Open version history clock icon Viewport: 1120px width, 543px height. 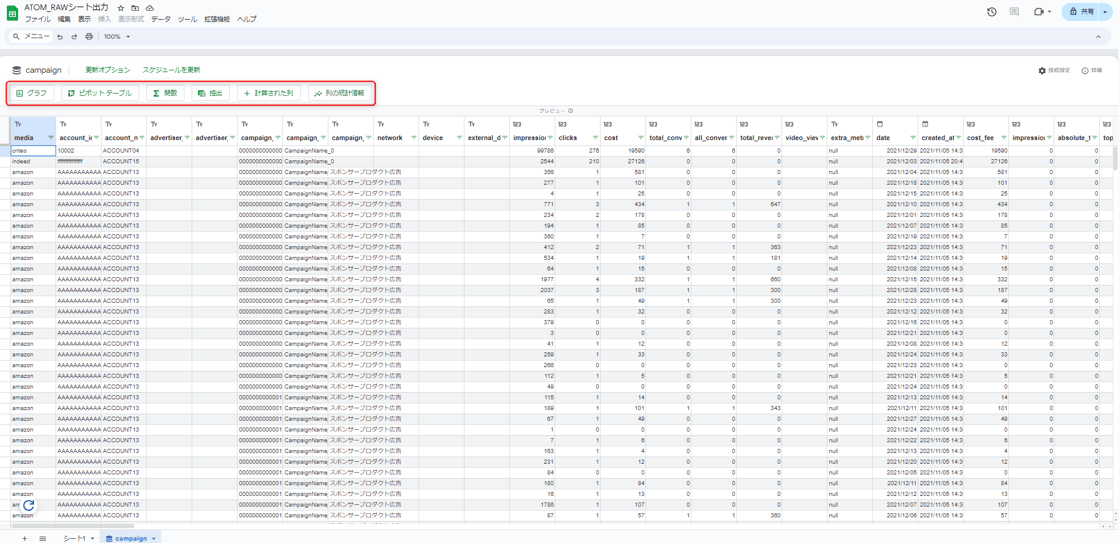click(991, 12)
